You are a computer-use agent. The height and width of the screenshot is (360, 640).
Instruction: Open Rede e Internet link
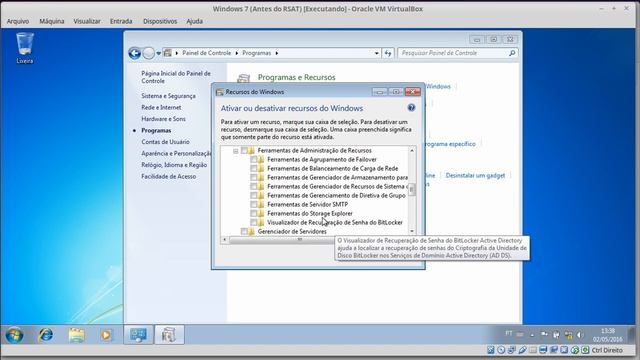161,107
